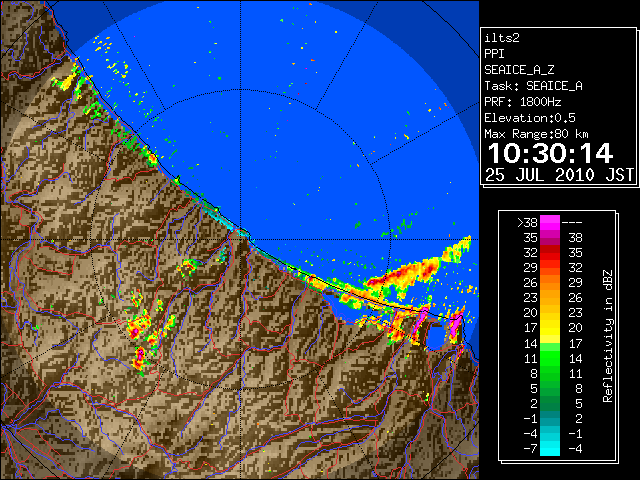Click the 'PRF: 1800Hz' text
The height and width of the screenshot is (480, 640).
(x=523, y=102)
